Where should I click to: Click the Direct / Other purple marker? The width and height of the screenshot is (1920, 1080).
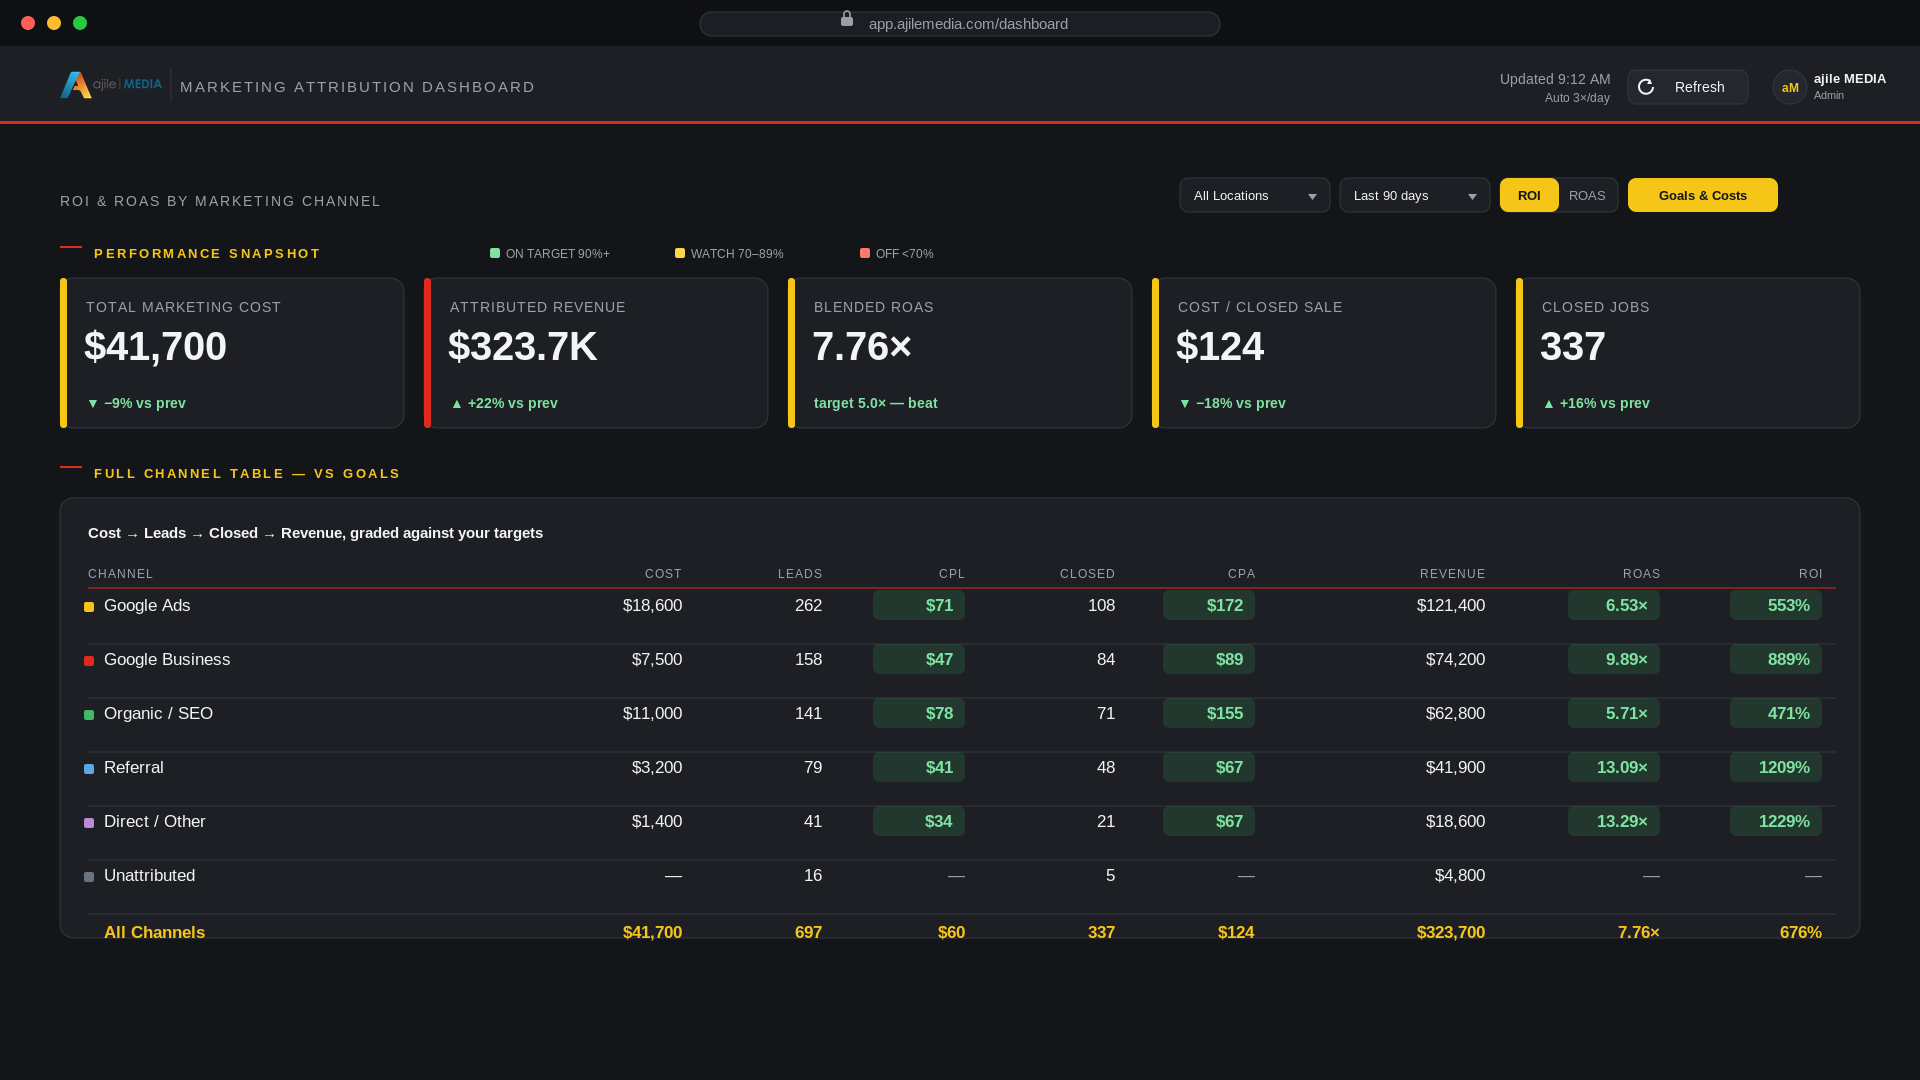(89, 823)
